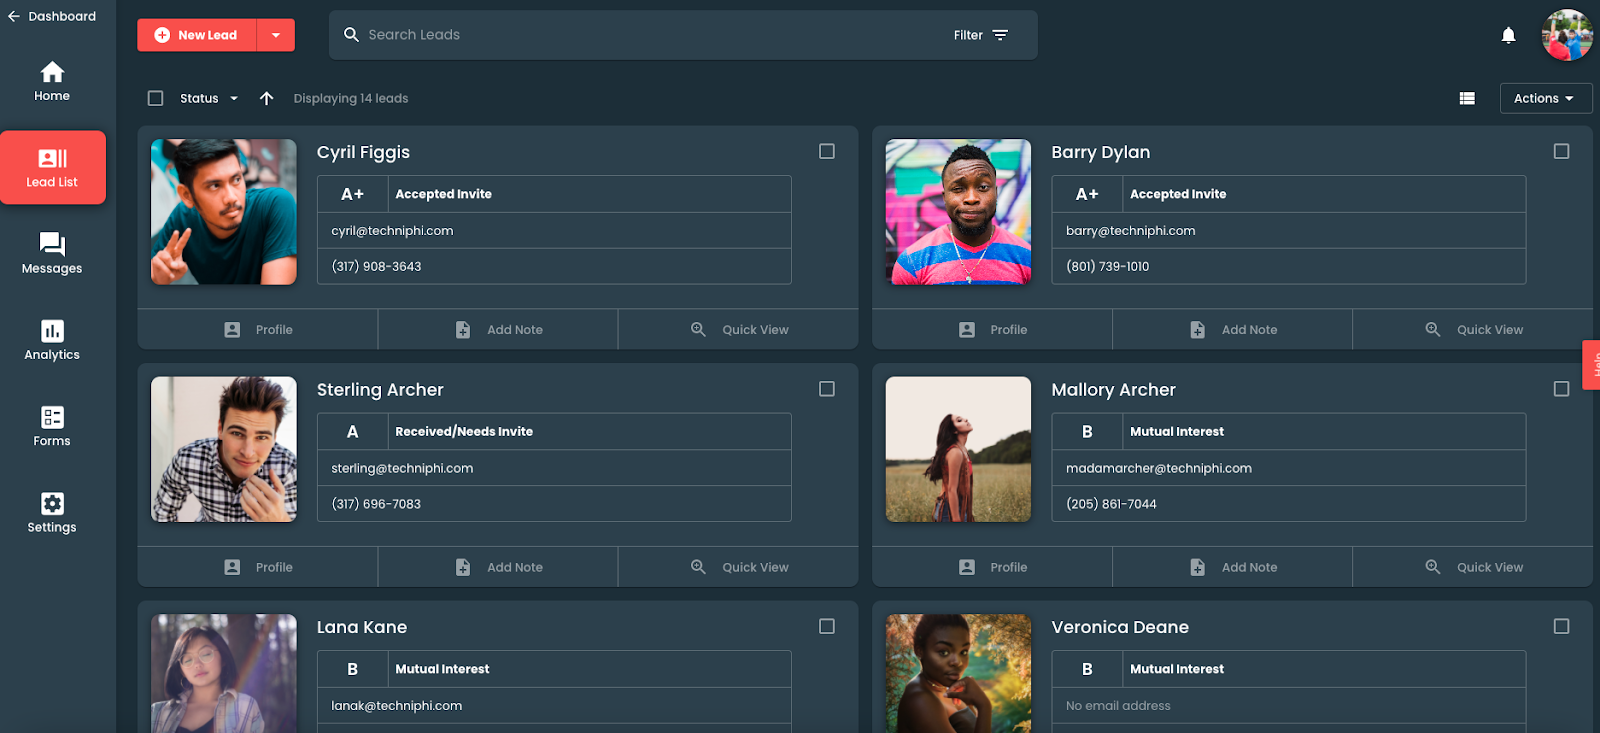This screenshot has height=733, width=1600.
Task: Click Cyril Figgis's Profile icon
Action: click(232, 330)
